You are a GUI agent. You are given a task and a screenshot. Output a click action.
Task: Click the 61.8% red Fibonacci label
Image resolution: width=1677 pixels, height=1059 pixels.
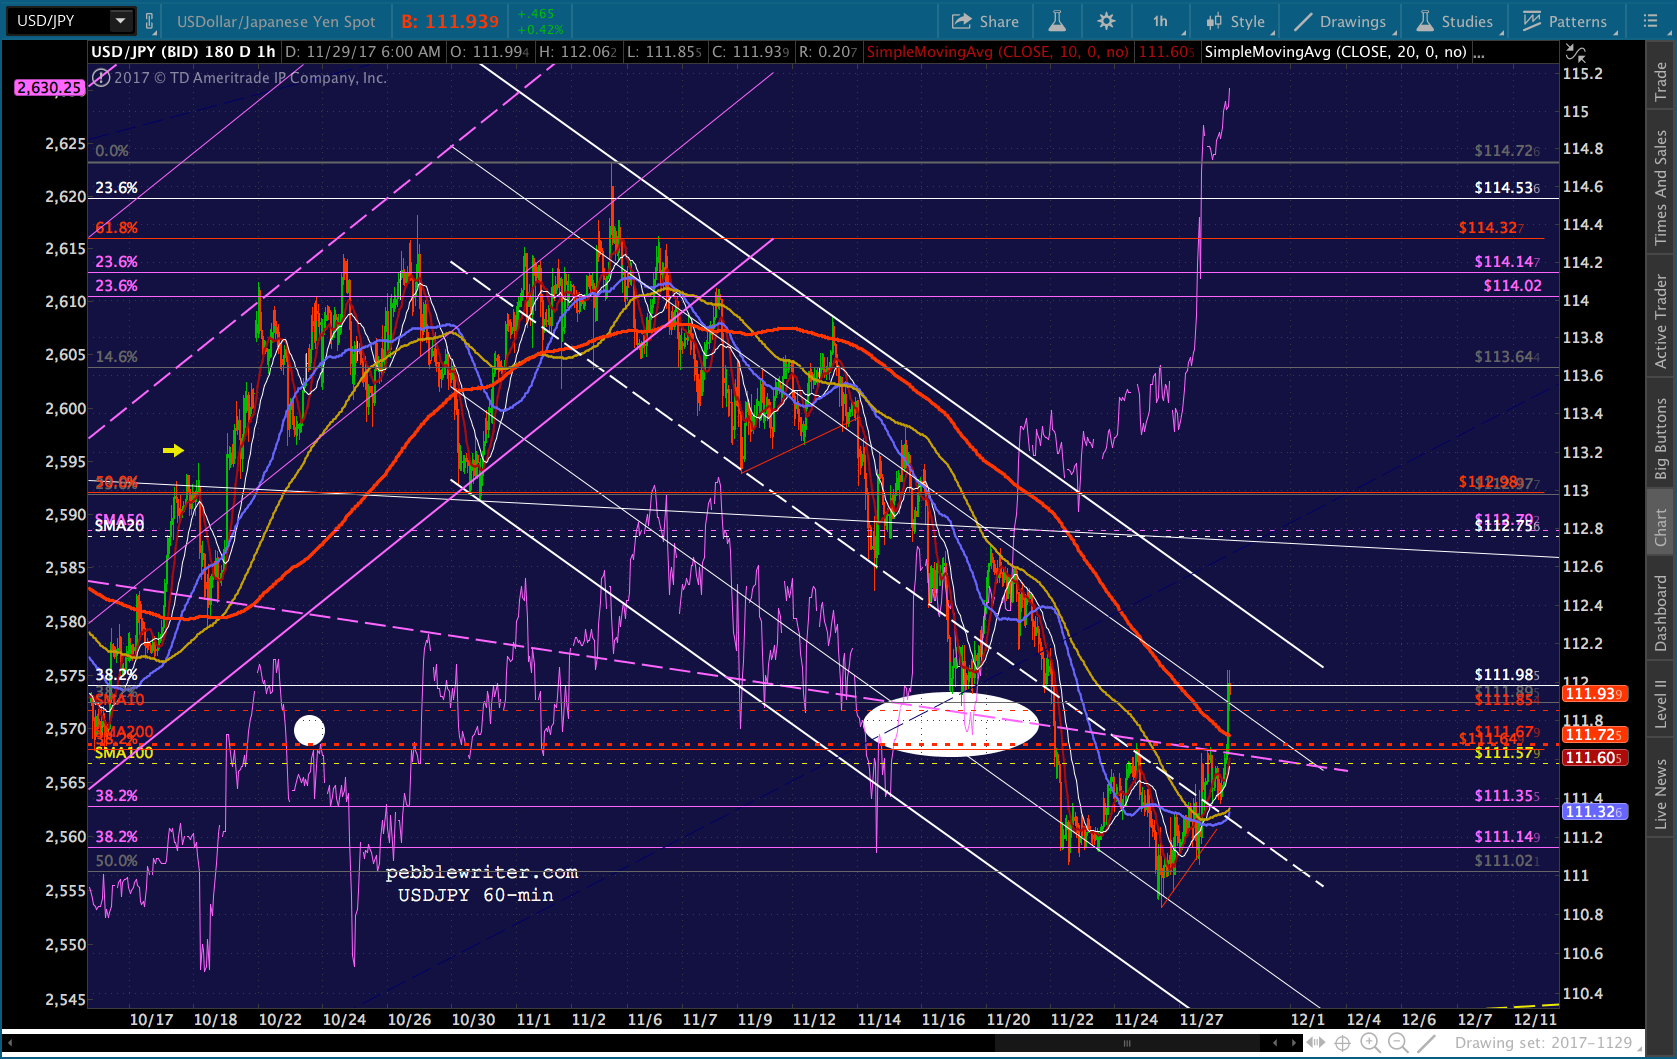116,228
